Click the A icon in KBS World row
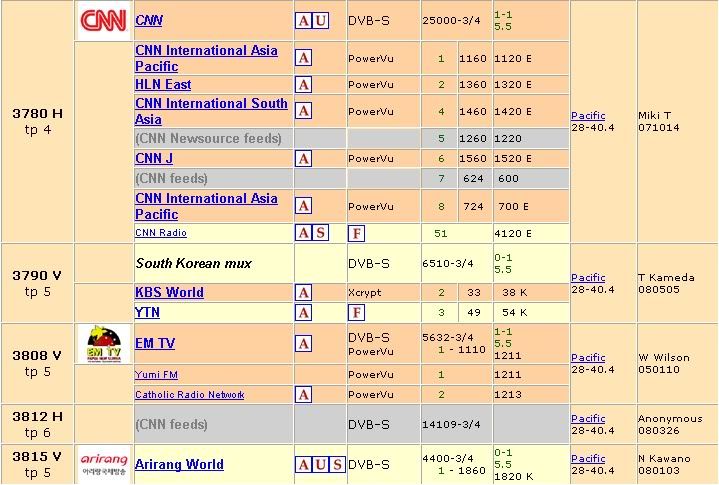 [x=304, y=292]
